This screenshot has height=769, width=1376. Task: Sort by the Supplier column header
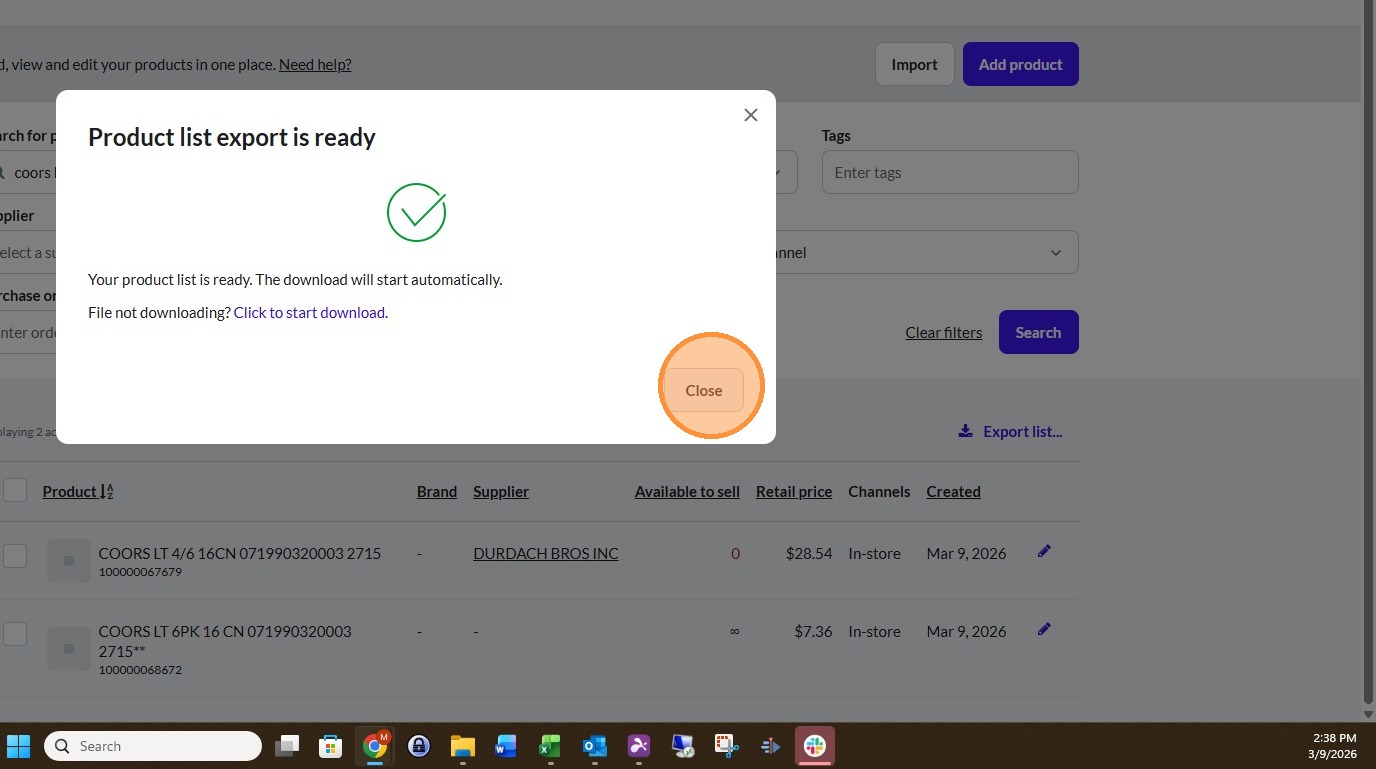[x=501, y=491]
